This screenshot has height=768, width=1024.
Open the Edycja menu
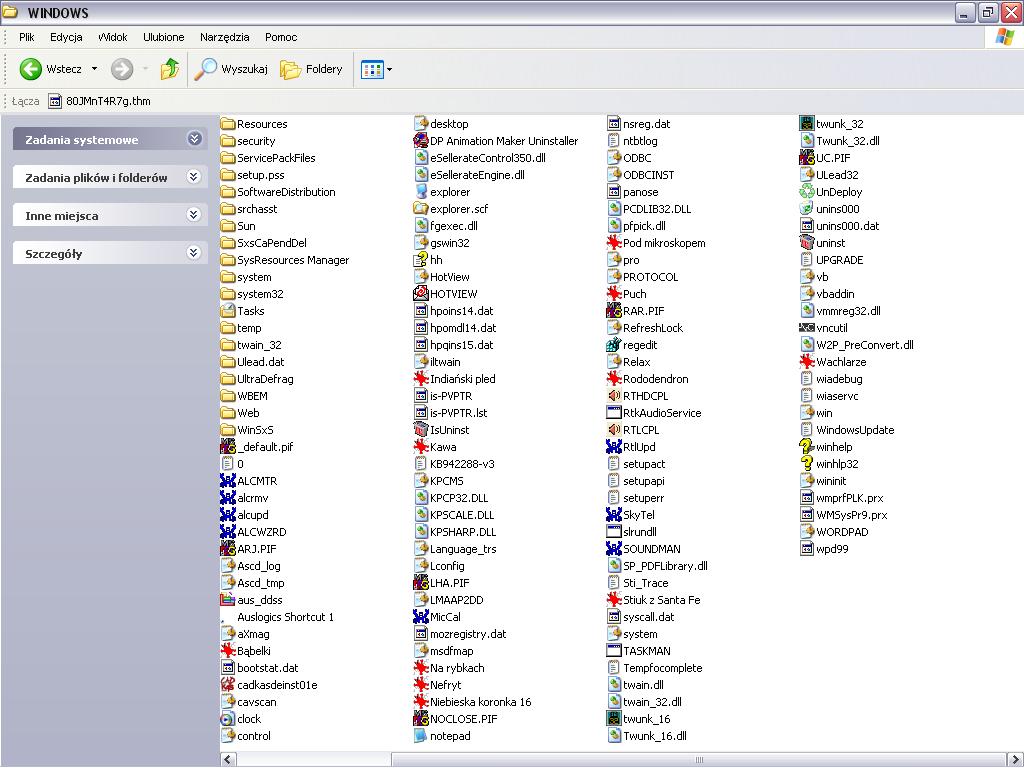coord(66,37)
